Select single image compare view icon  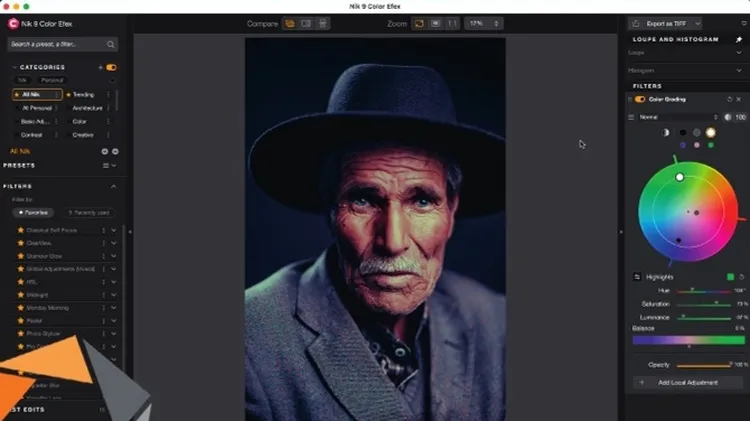[290, 23]
